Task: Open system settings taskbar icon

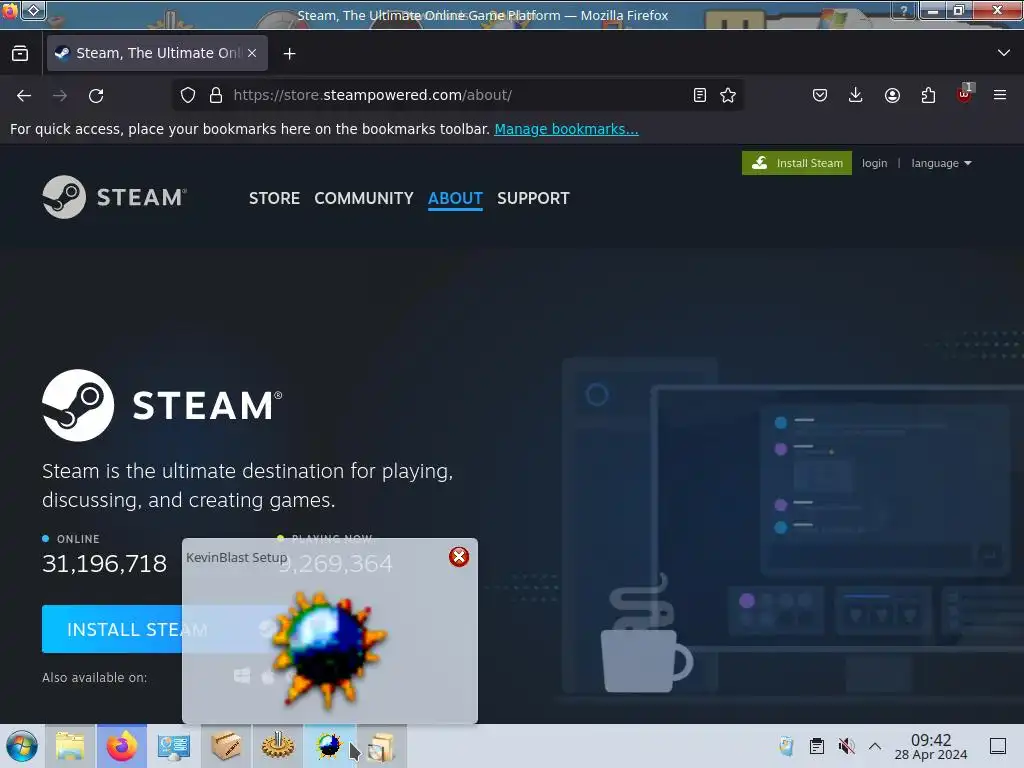Action: 174,746
